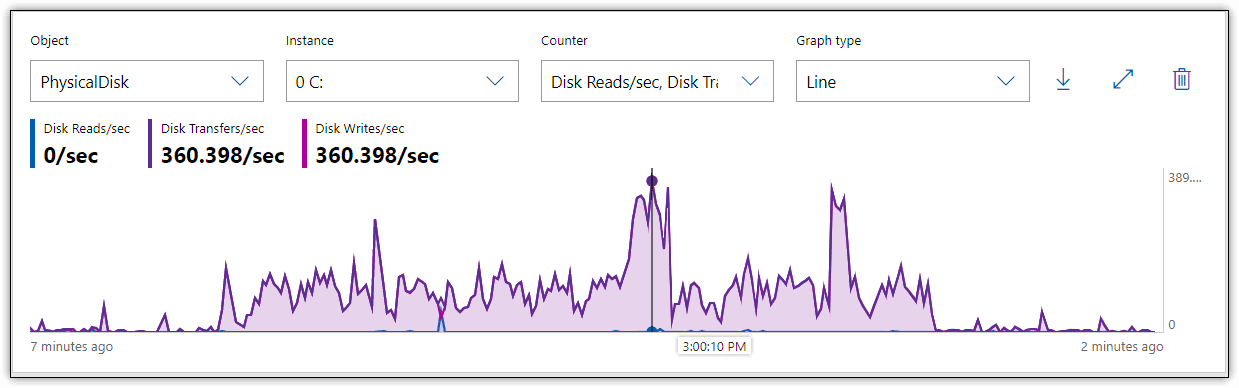This screenshot has height=388, width=1239.
Task: Open the Graph type dropdown showing Line
Action: tap(912, 81)
